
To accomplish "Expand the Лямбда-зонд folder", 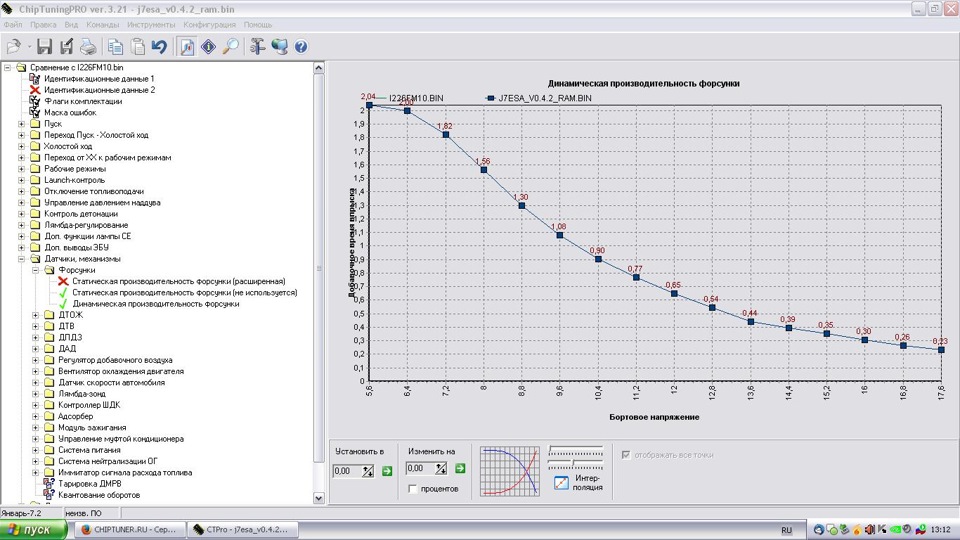I will coord(36,394).
